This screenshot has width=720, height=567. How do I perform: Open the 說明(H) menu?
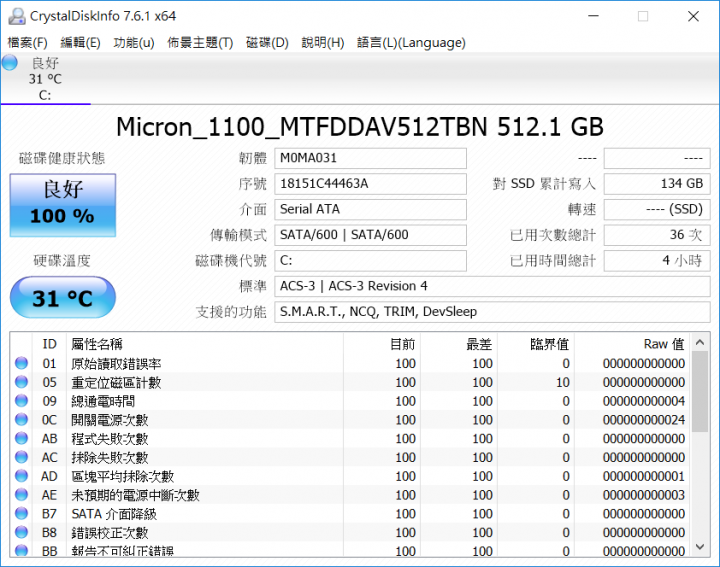click(322, 43)
